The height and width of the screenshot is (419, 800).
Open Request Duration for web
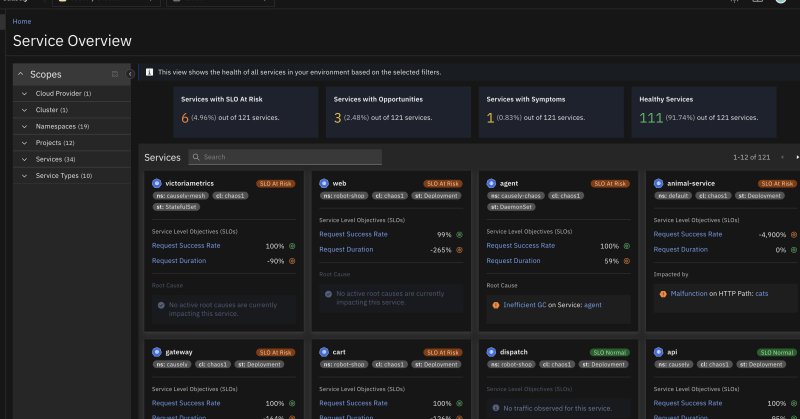pos(346,250)
